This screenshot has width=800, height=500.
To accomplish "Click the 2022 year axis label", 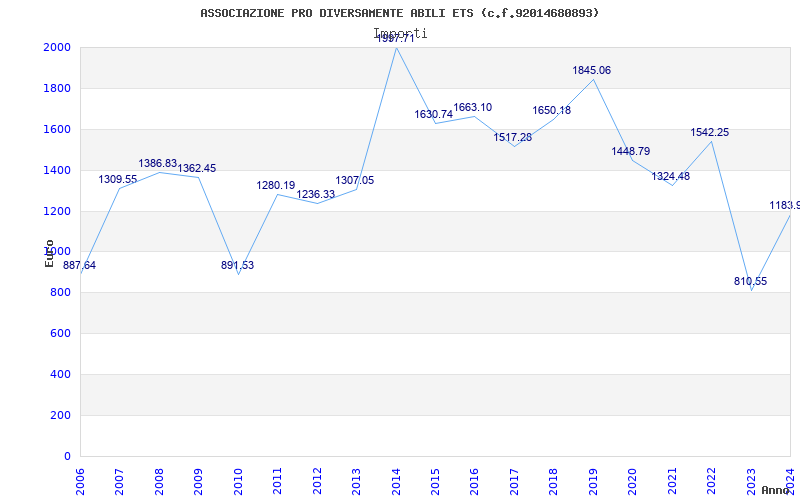I will [x=712, y=482].
